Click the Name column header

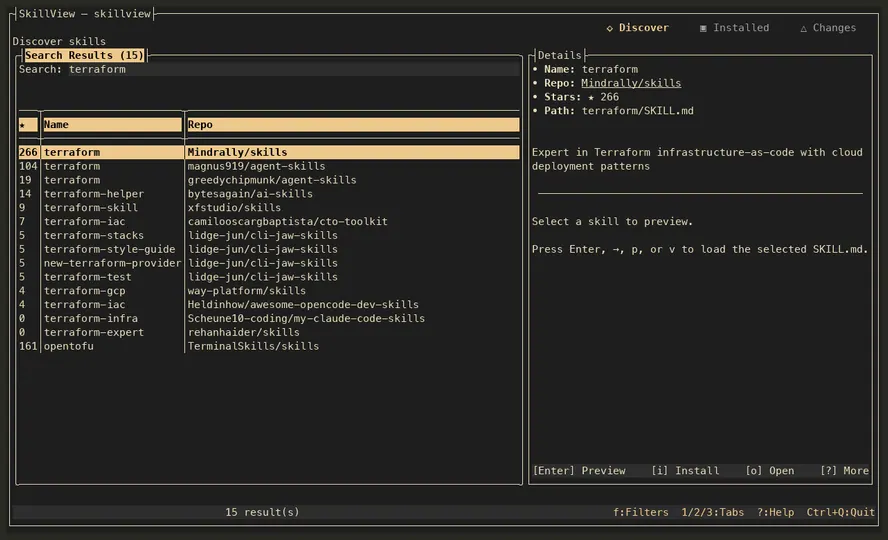pos(112,125)
